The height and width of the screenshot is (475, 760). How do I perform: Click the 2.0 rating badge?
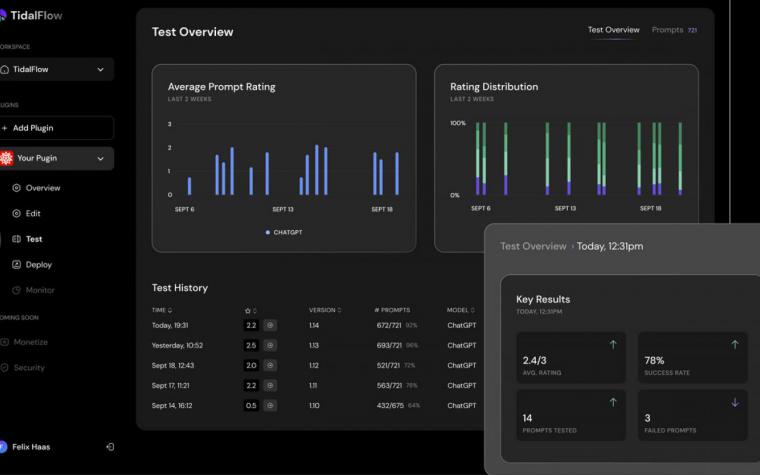[x=251, y=365]
